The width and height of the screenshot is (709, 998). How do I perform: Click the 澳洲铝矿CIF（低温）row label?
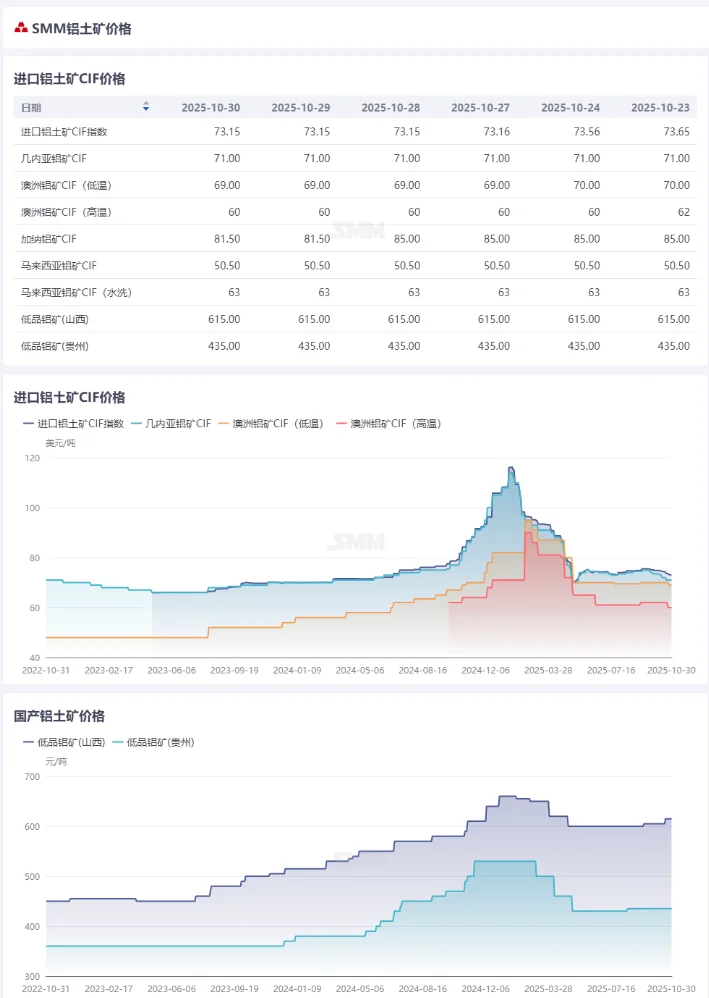coord(66,185)
